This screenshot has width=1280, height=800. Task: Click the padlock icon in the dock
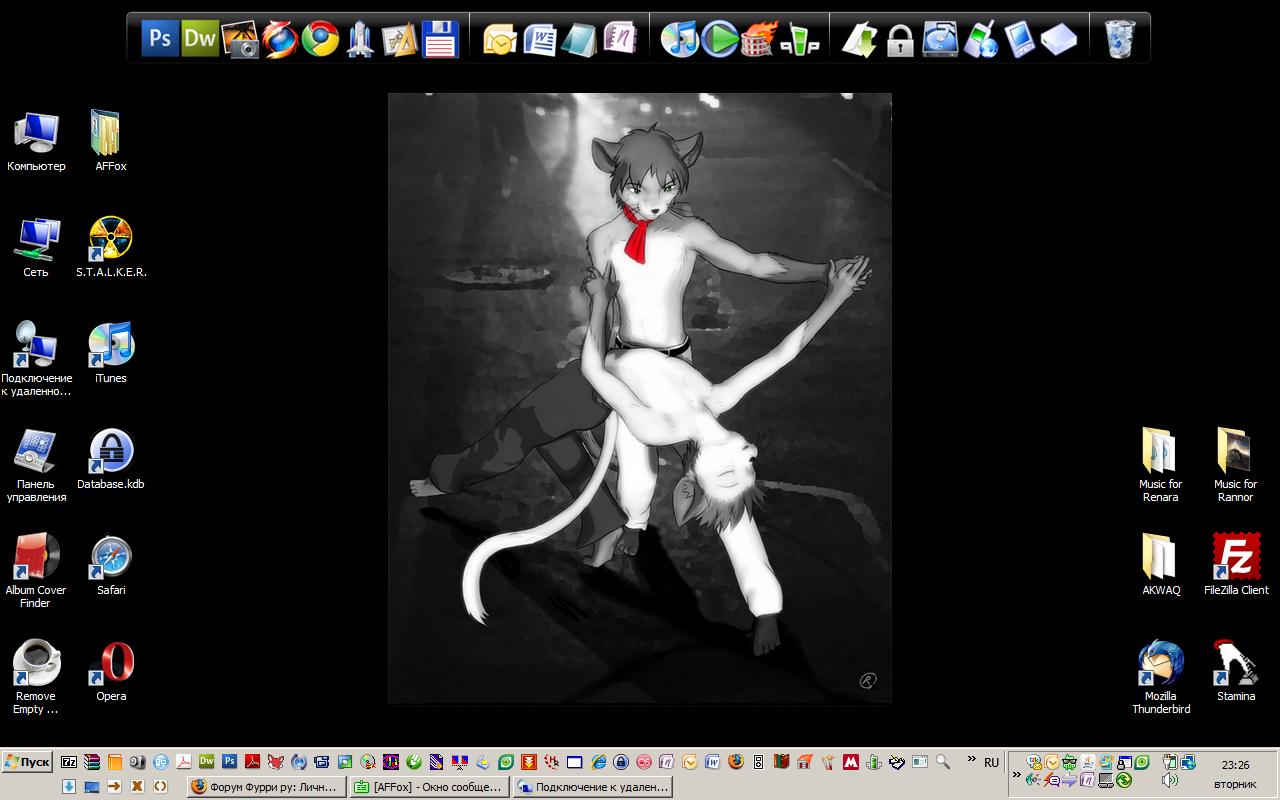coord(900,41)
